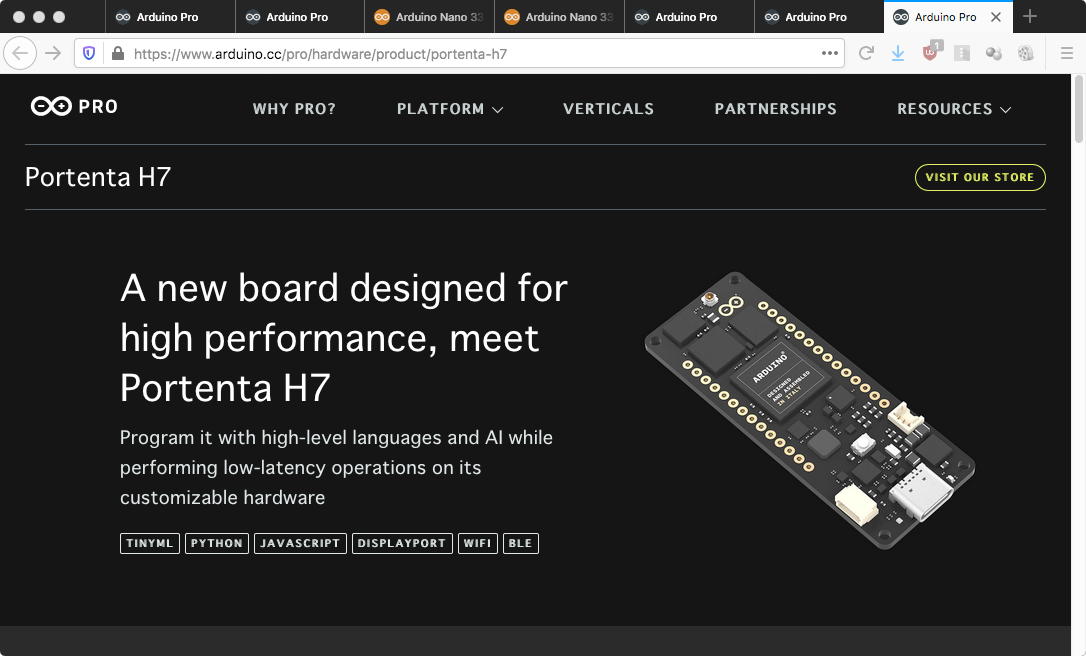Screen dimensions: 1086x656
Task: Click the "Program it with high-level languages" paragraph
Action: pyautogui.click(x=336, y=468)
